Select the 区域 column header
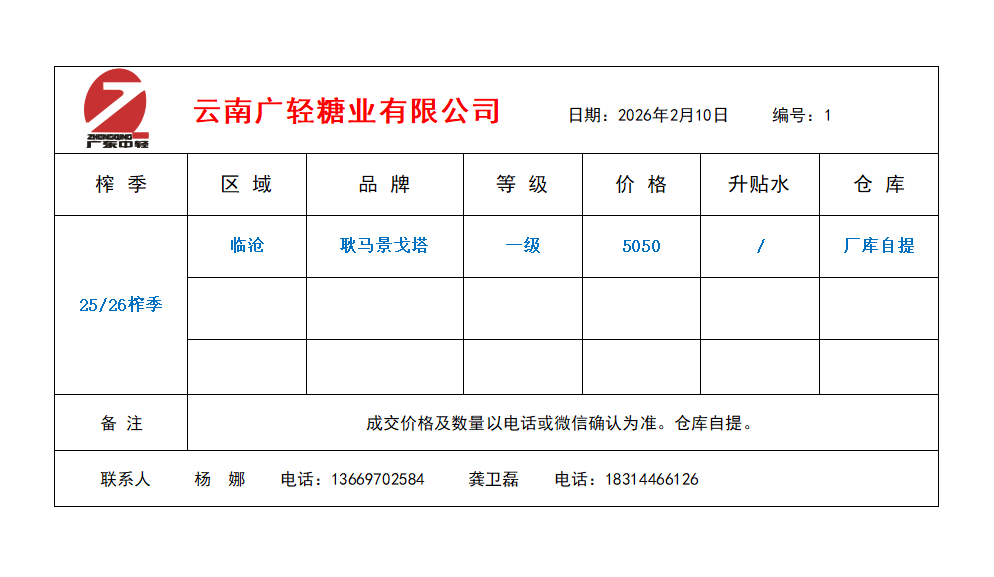 (x=246, y=184)
